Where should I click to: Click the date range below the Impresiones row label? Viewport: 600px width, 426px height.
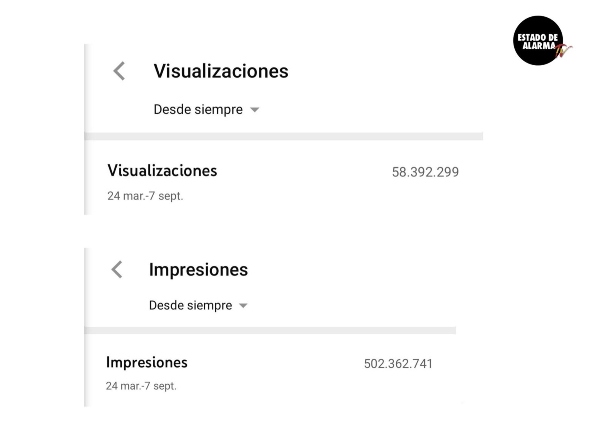(141, 386)
